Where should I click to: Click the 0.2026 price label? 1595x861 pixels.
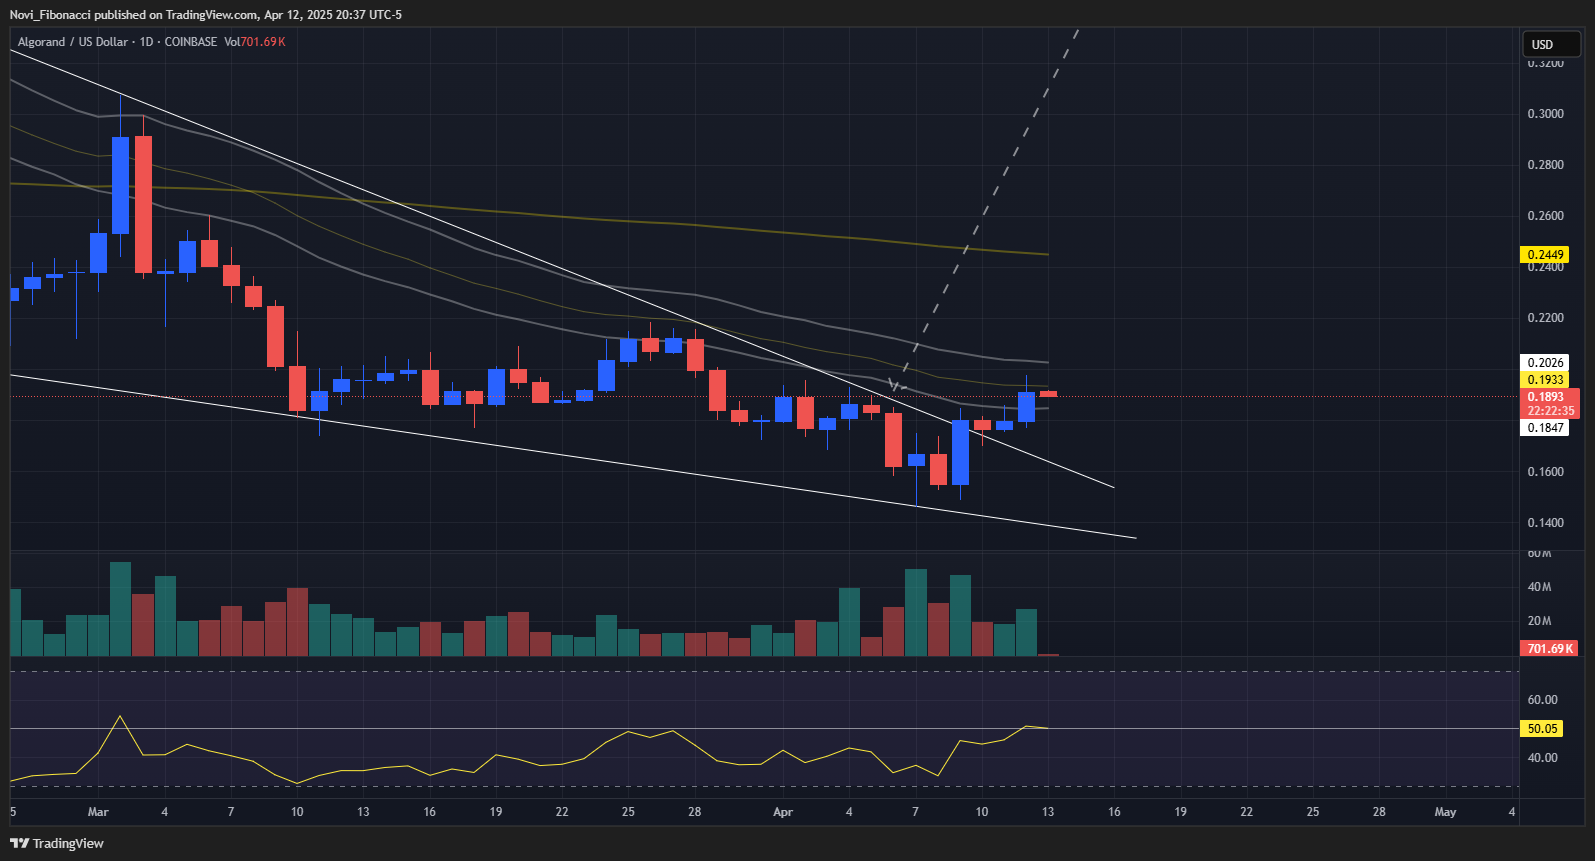[1545, 363]
